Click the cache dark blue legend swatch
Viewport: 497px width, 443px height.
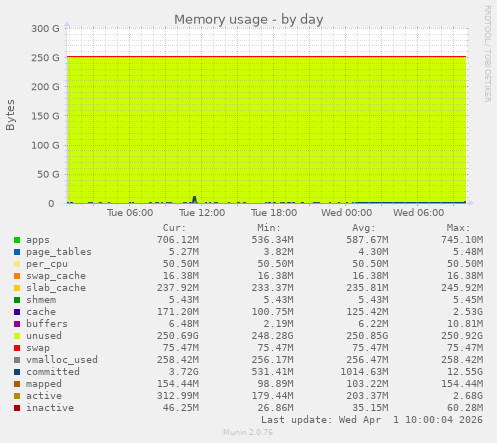(17, 312)
